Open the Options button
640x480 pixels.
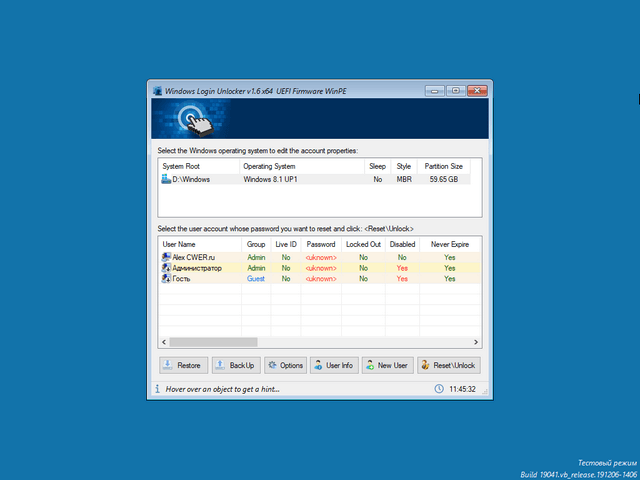pos(285,365)
